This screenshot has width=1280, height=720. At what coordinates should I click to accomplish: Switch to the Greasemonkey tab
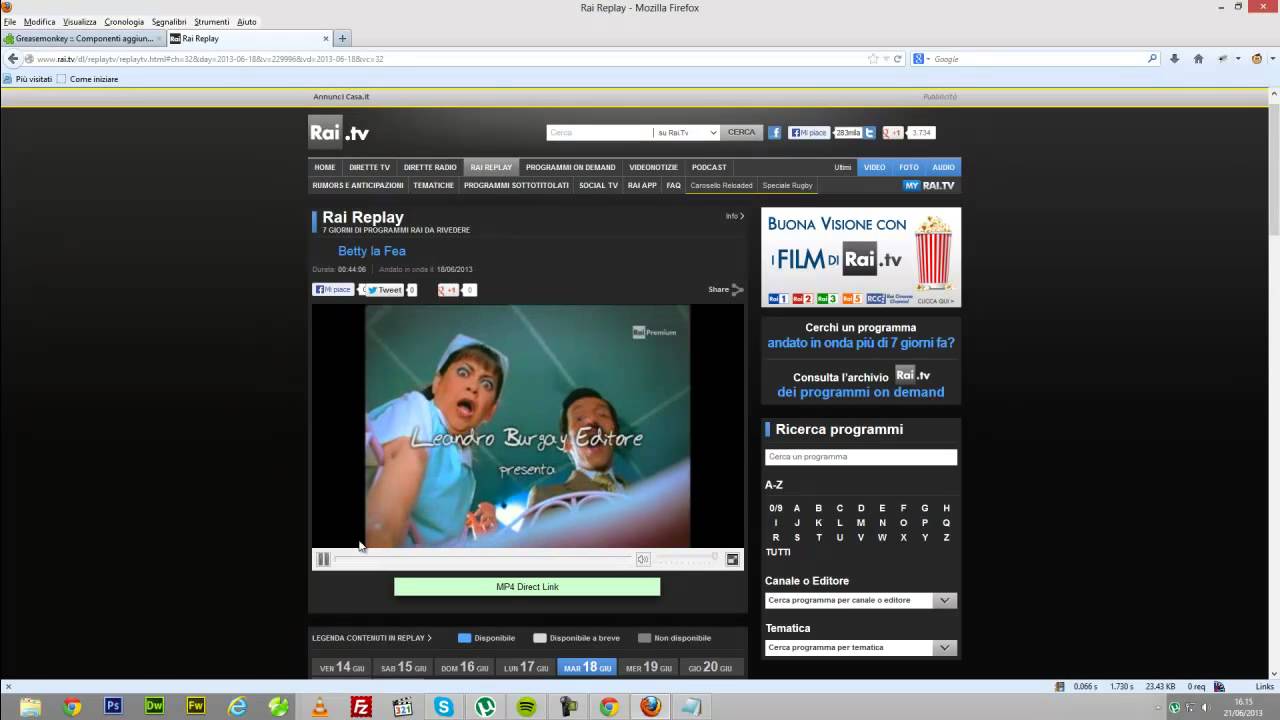tap(83, 39)
